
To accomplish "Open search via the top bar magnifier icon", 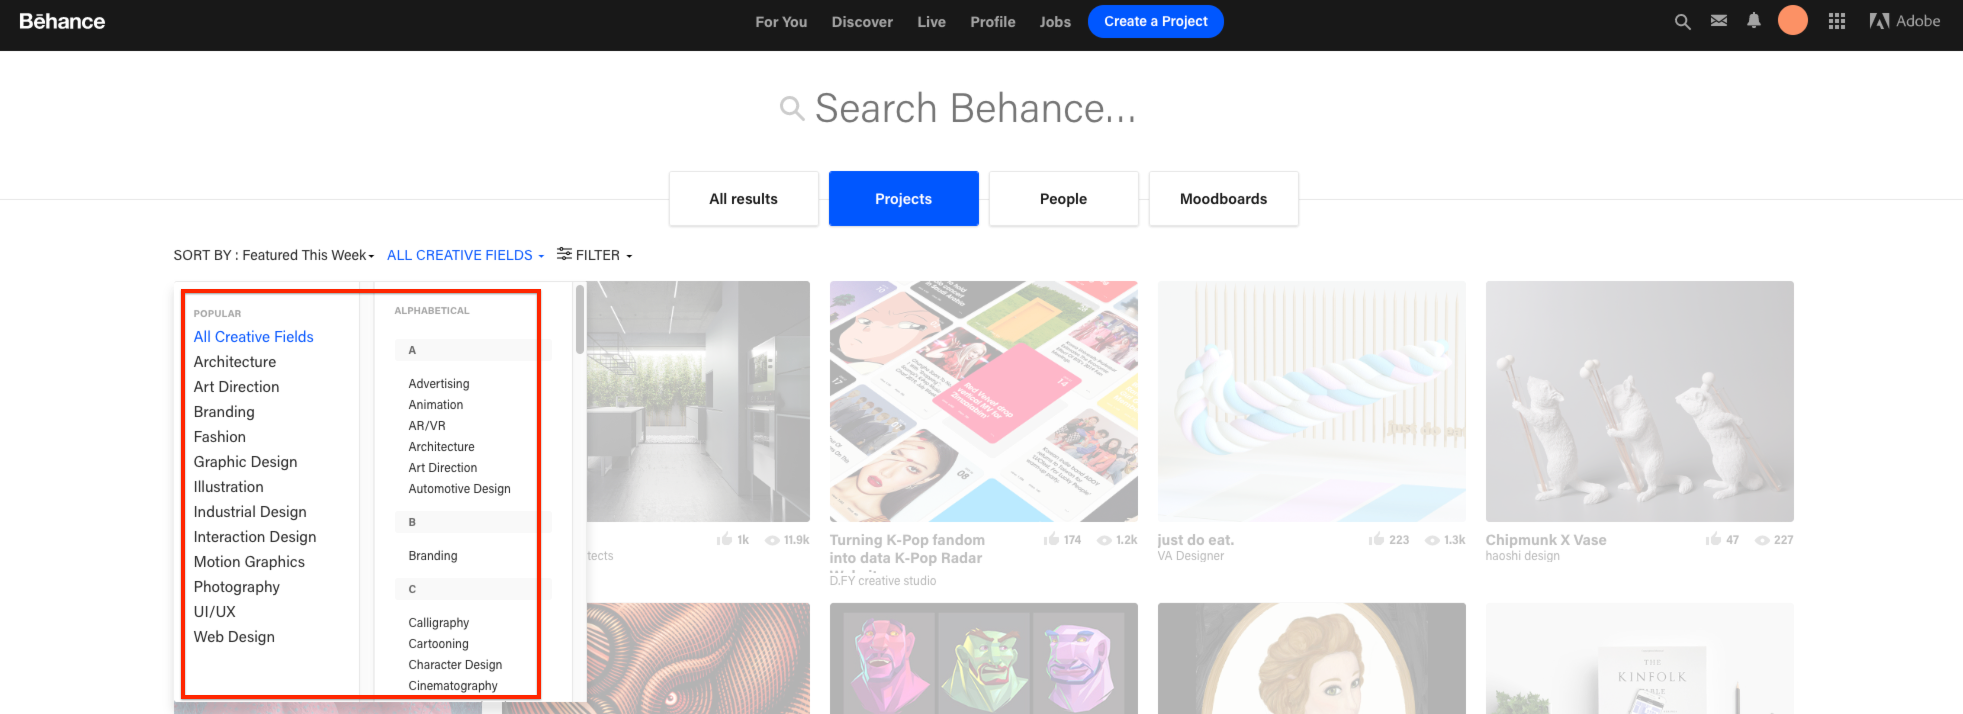I will click(x=1683, y=21).
